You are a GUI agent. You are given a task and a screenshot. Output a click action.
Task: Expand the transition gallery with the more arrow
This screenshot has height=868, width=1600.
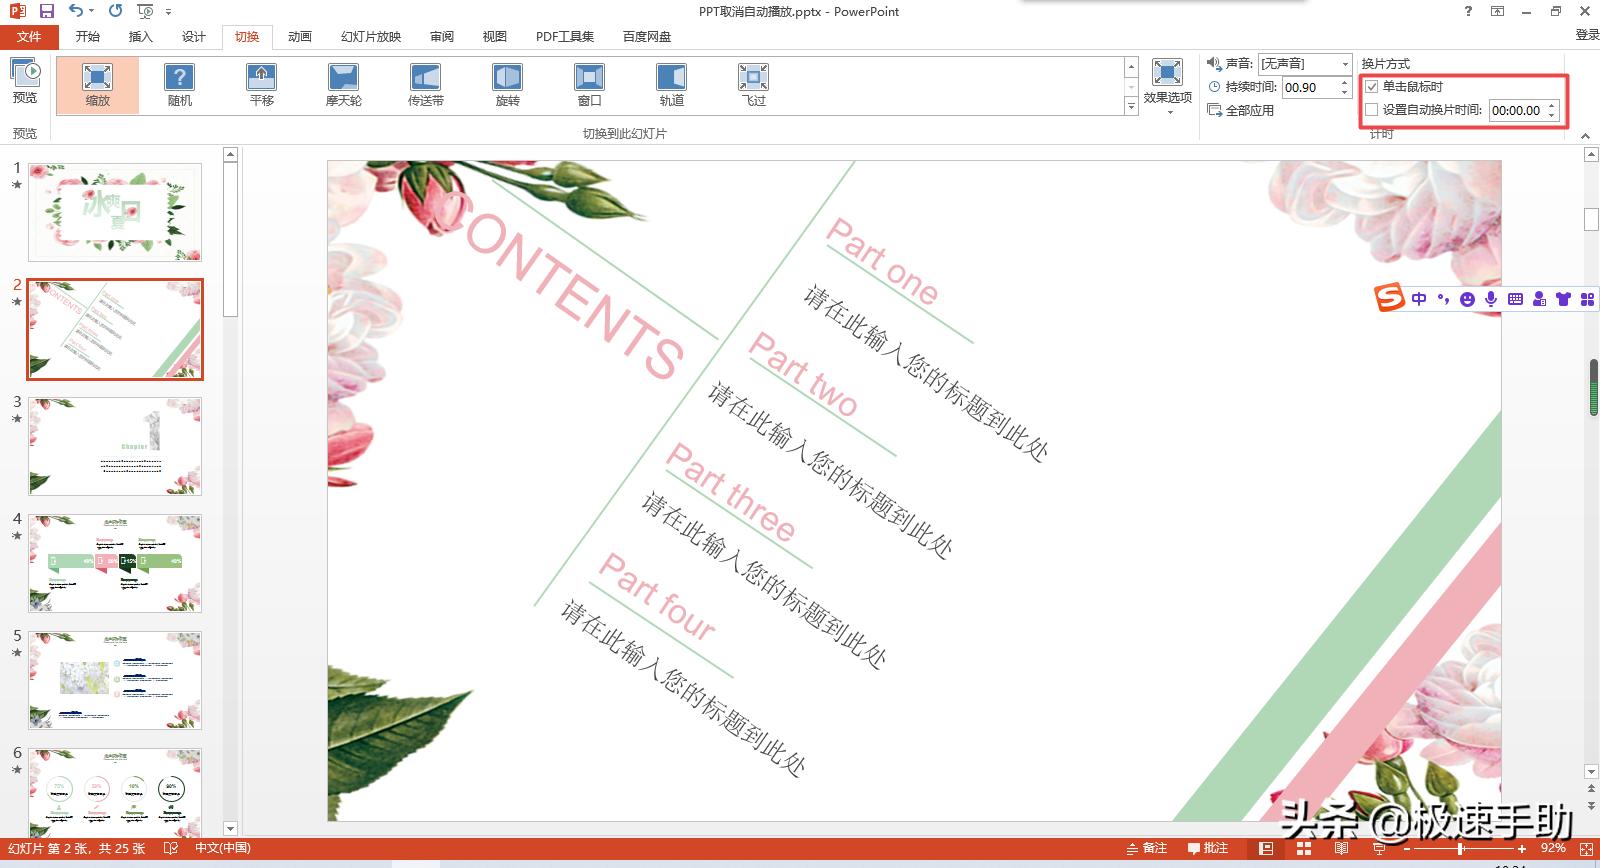[x=1131, y=106]
